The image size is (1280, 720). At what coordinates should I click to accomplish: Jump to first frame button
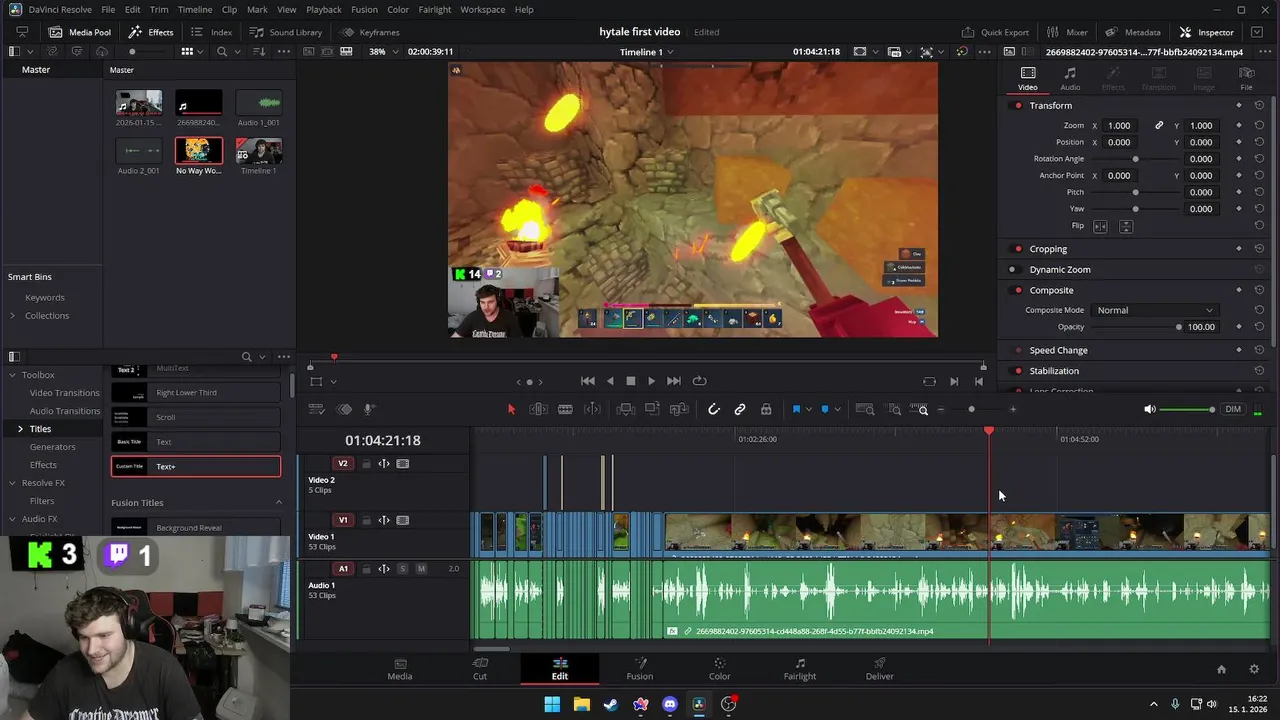tap(588, 381)
